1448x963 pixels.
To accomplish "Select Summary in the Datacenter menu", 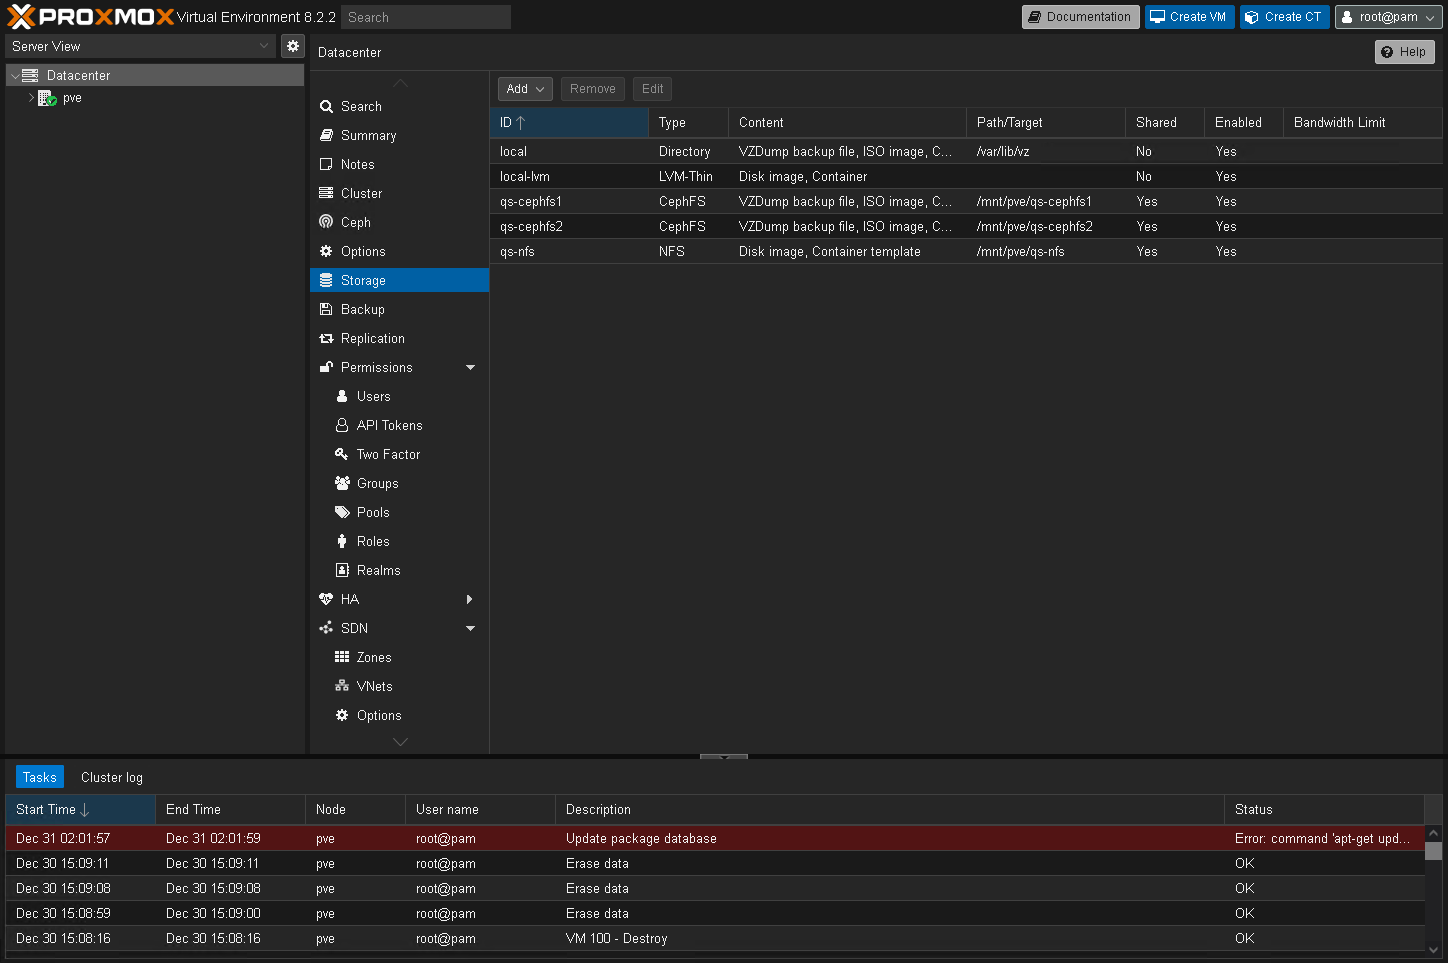I will point(368,135).
